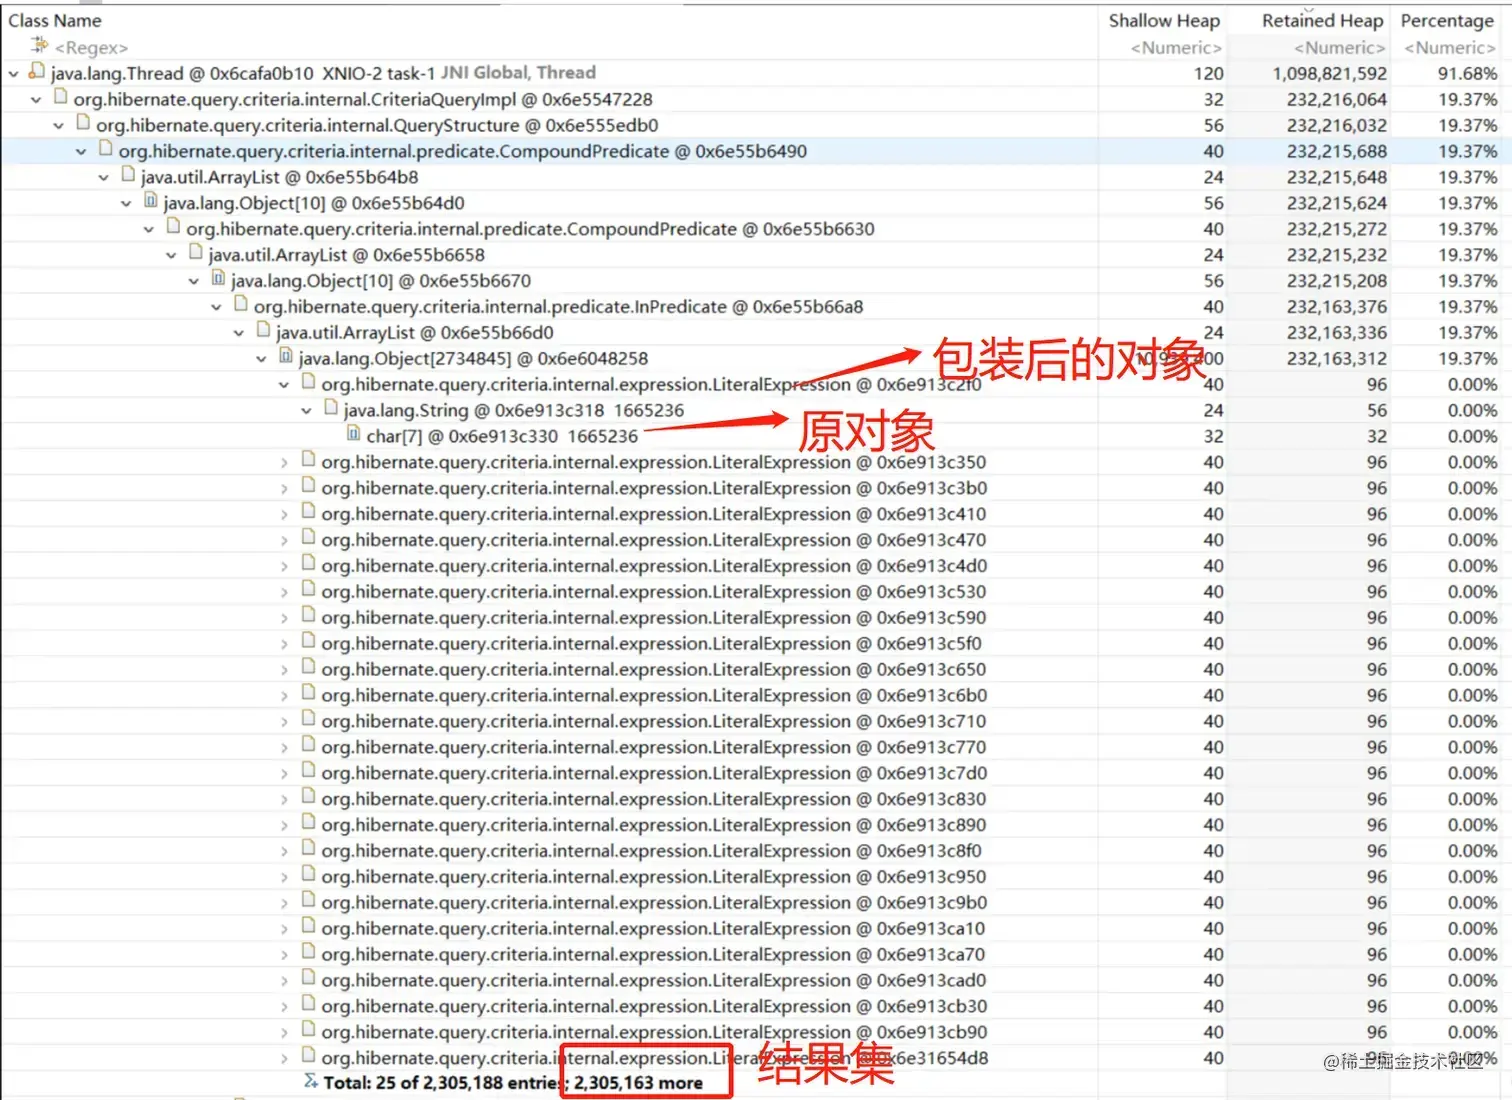Click array icon of Object[10] @ 0x6e55b6670
The image size is (1512, 1100).
coord(218,279)
